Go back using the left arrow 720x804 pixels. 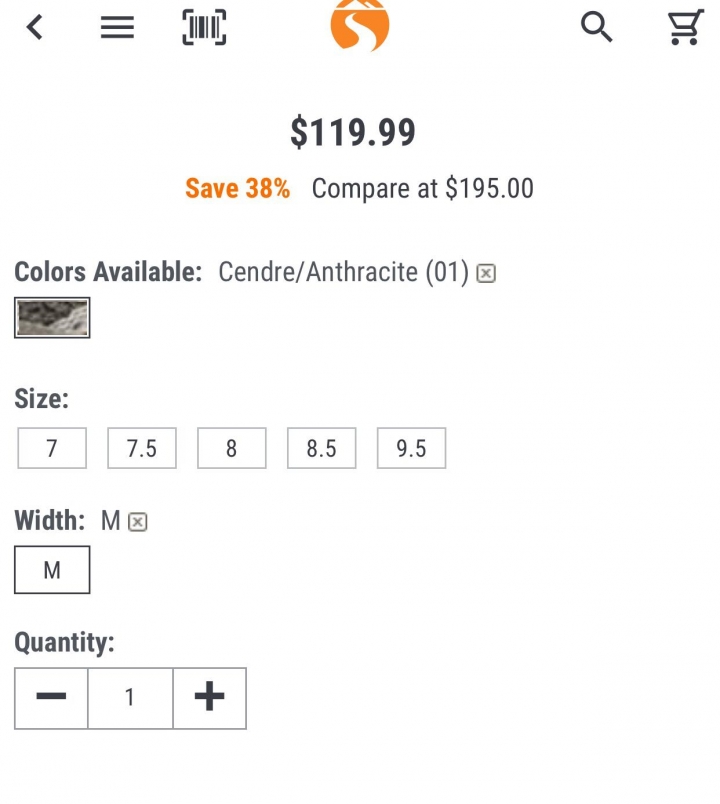35,27
